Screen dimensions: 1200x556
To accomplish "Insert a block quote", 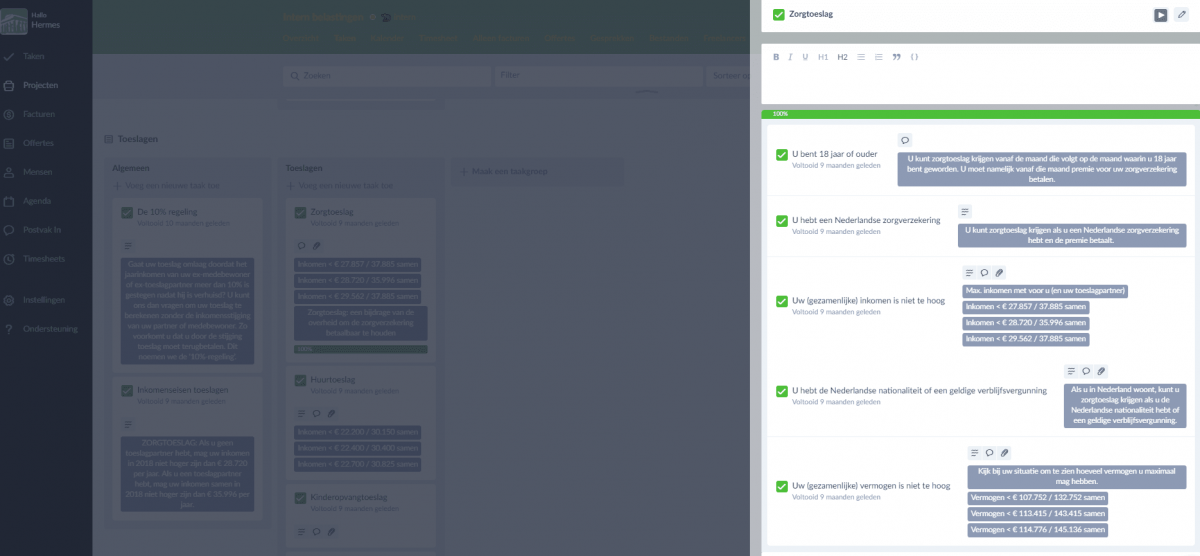I will coord(897,57).
